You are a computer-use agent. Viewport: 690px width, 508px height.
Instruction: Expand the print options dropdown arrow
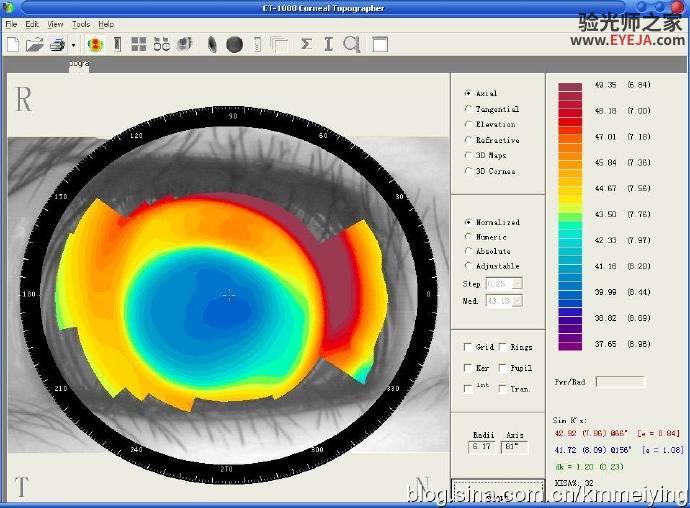[73, 45]
